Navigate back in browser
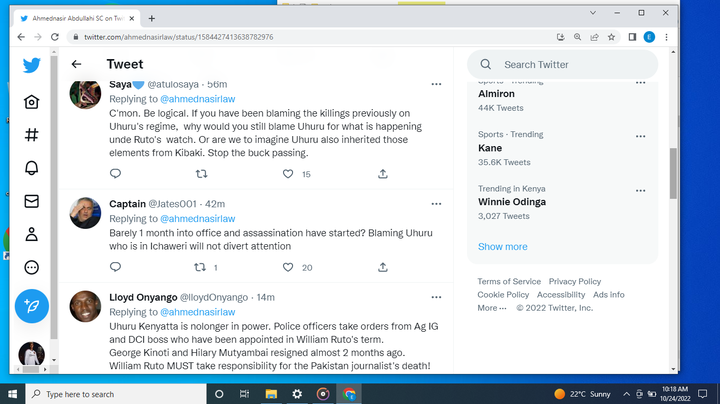720x404 pixels. coord(21,37)
